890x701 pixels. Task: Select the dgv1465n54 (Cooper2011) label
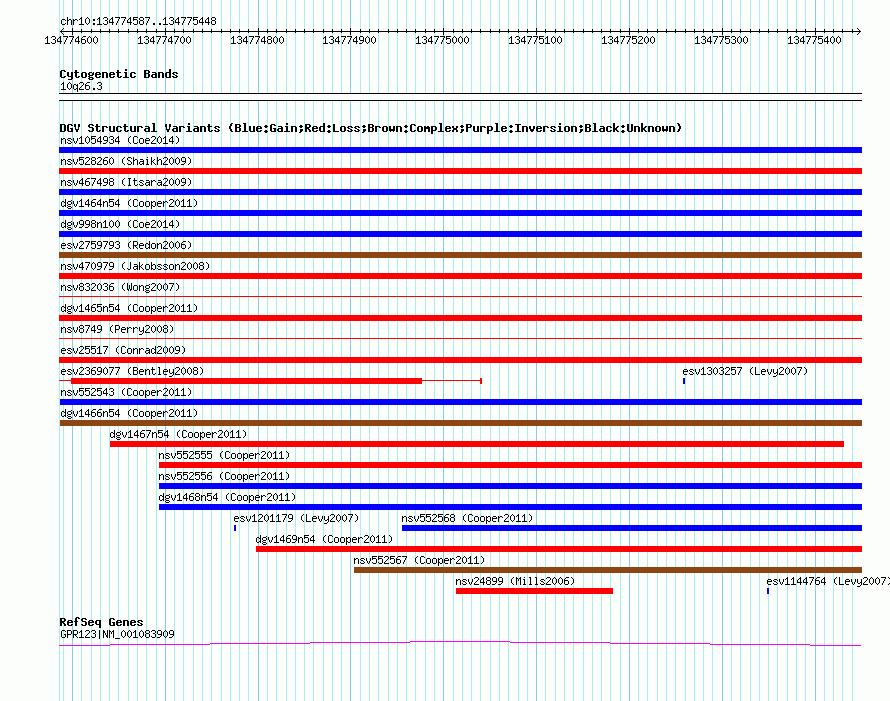tap(129, 308)
